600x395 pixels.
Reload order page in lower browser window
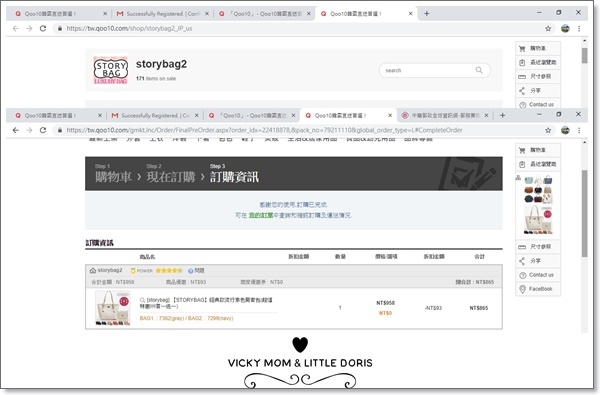coord(43,130)
